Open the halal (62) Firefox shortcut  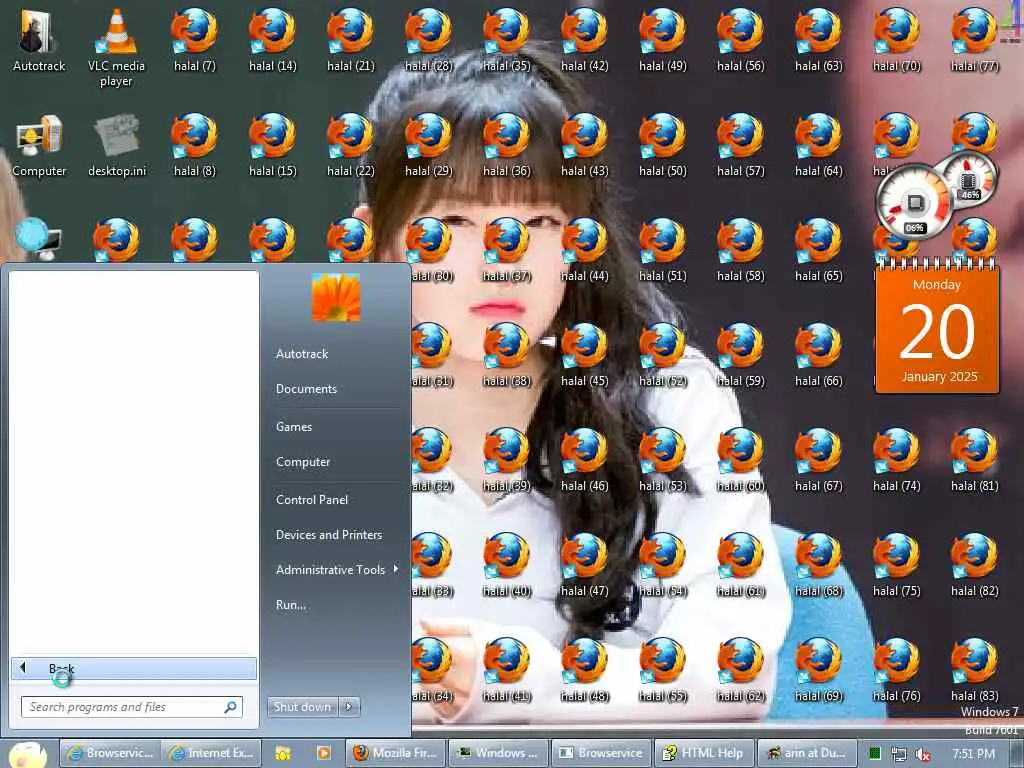(741, 671)
